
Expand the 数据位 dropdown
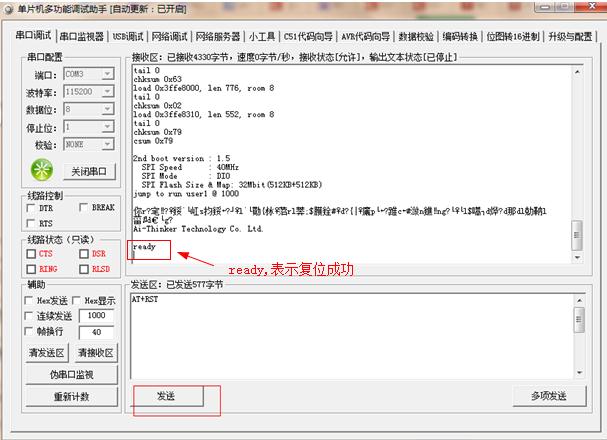click(107, 109)
